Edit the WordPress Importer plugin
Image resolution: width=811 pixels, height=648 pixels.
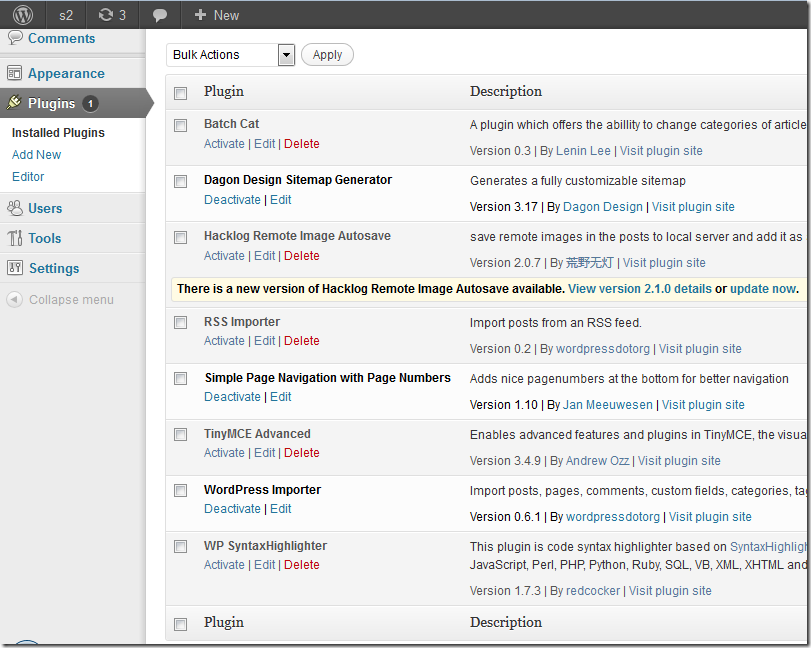coord(281,508)
